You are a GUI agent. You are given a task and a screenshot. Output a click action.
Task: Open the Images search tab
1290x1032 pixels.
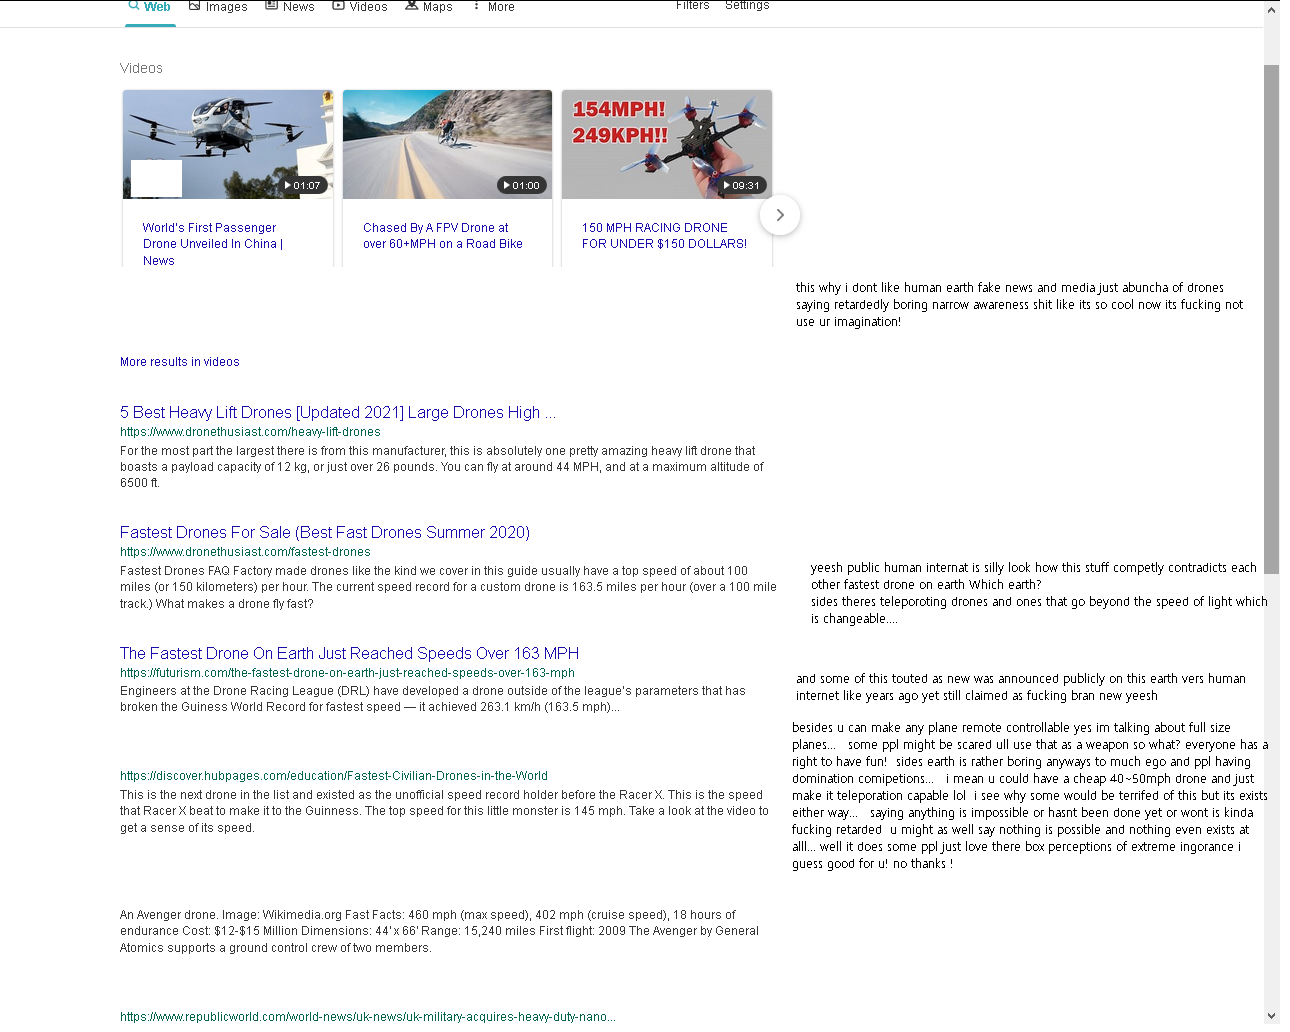(218, 7)
